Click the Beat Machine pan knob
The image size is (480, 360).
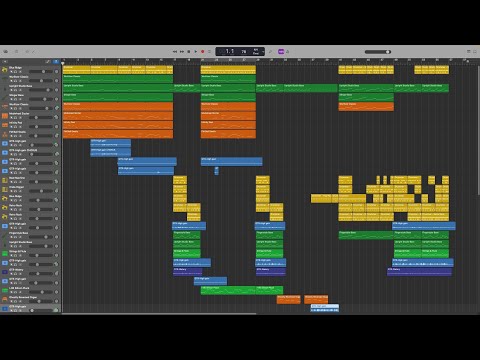click(56, 182)
